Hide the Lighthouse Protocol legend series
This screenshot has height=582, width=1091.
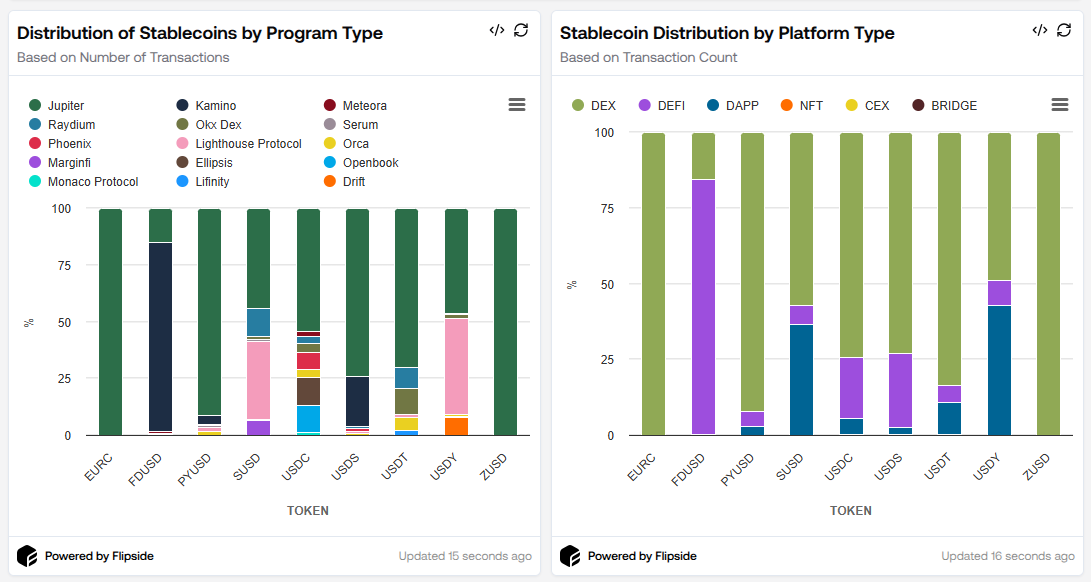pyautogui.click(x=248, y=144)
